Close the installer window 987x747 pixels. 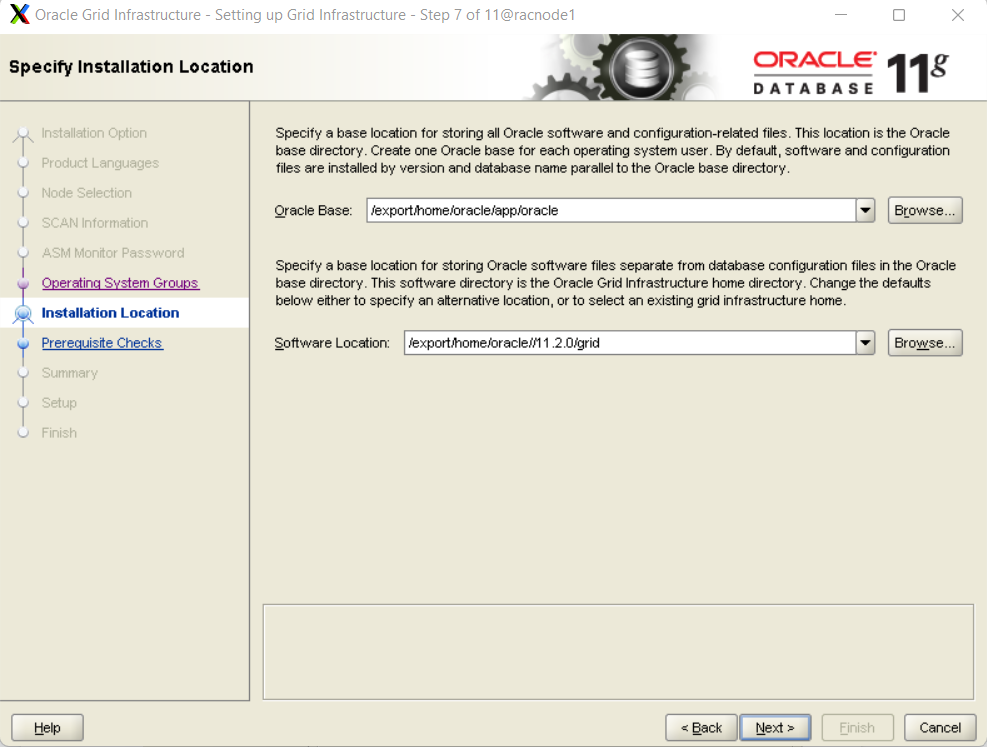tap(957, 15)
